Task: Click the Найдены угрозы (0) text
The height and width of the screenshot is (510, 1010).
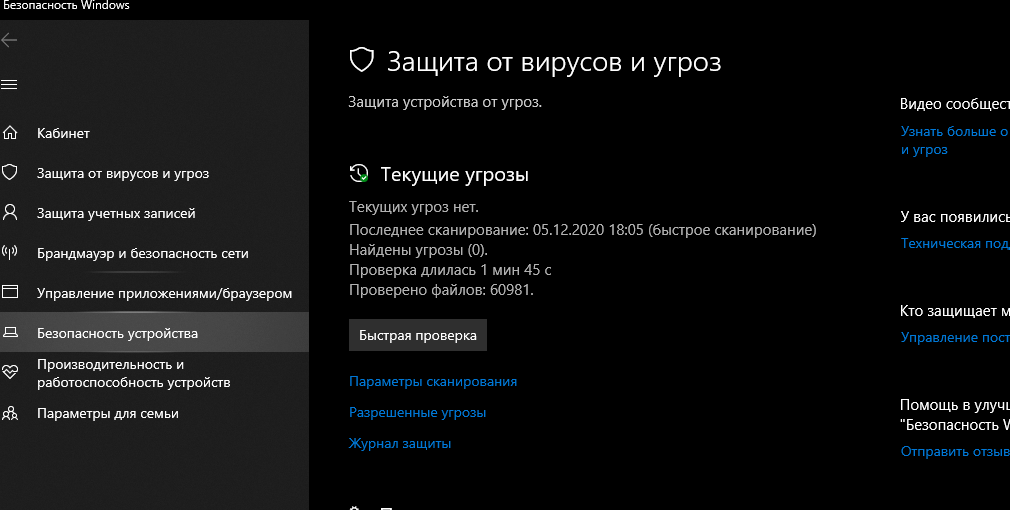Action: 418,250
